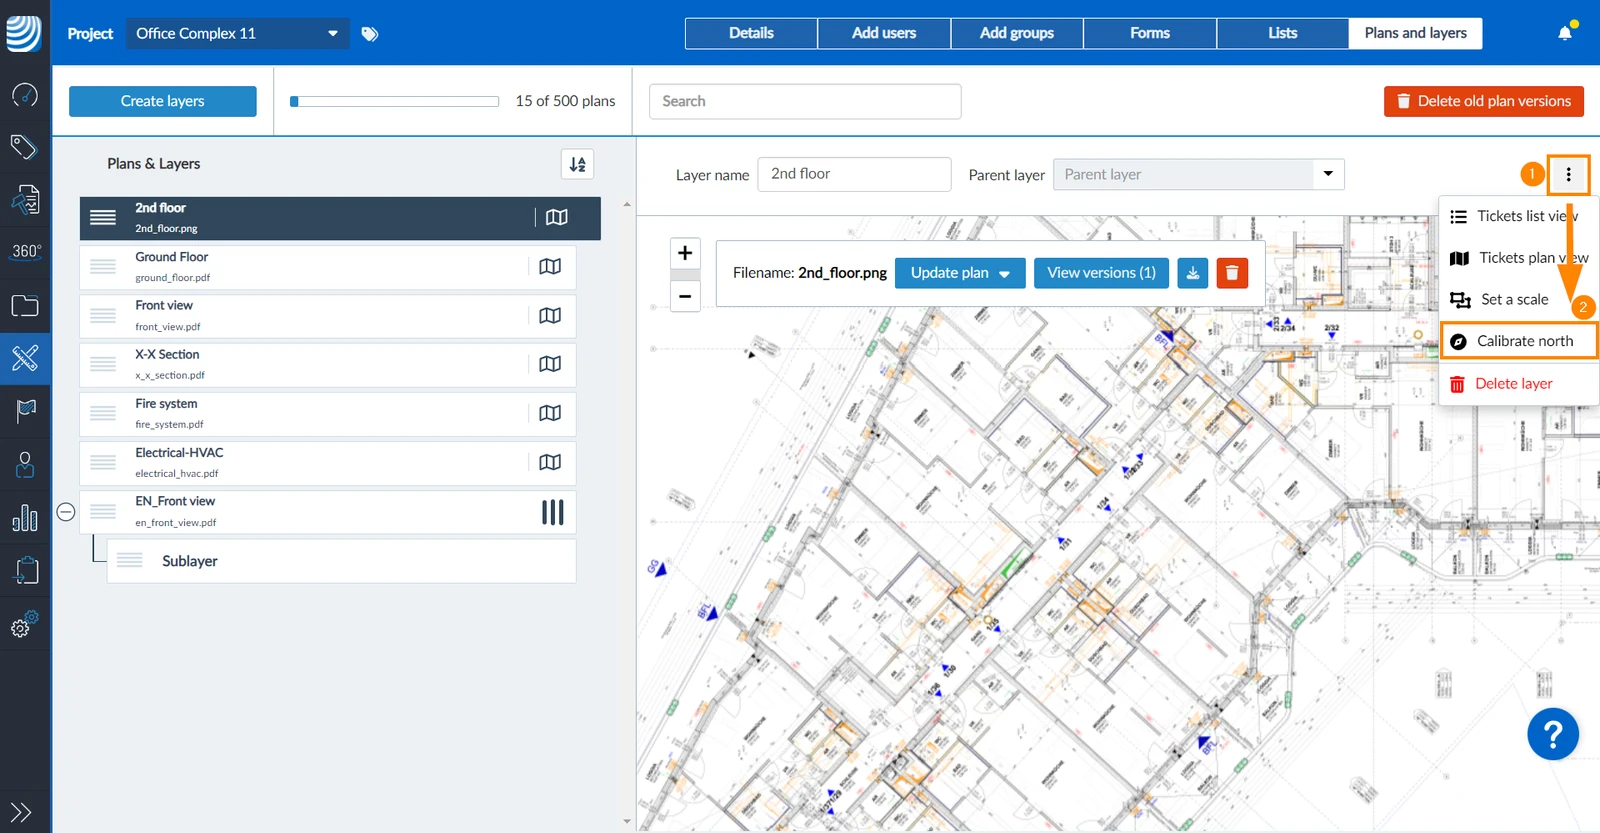Switch to the Forms tab
1600x833 pixels.
point(1150,33)
